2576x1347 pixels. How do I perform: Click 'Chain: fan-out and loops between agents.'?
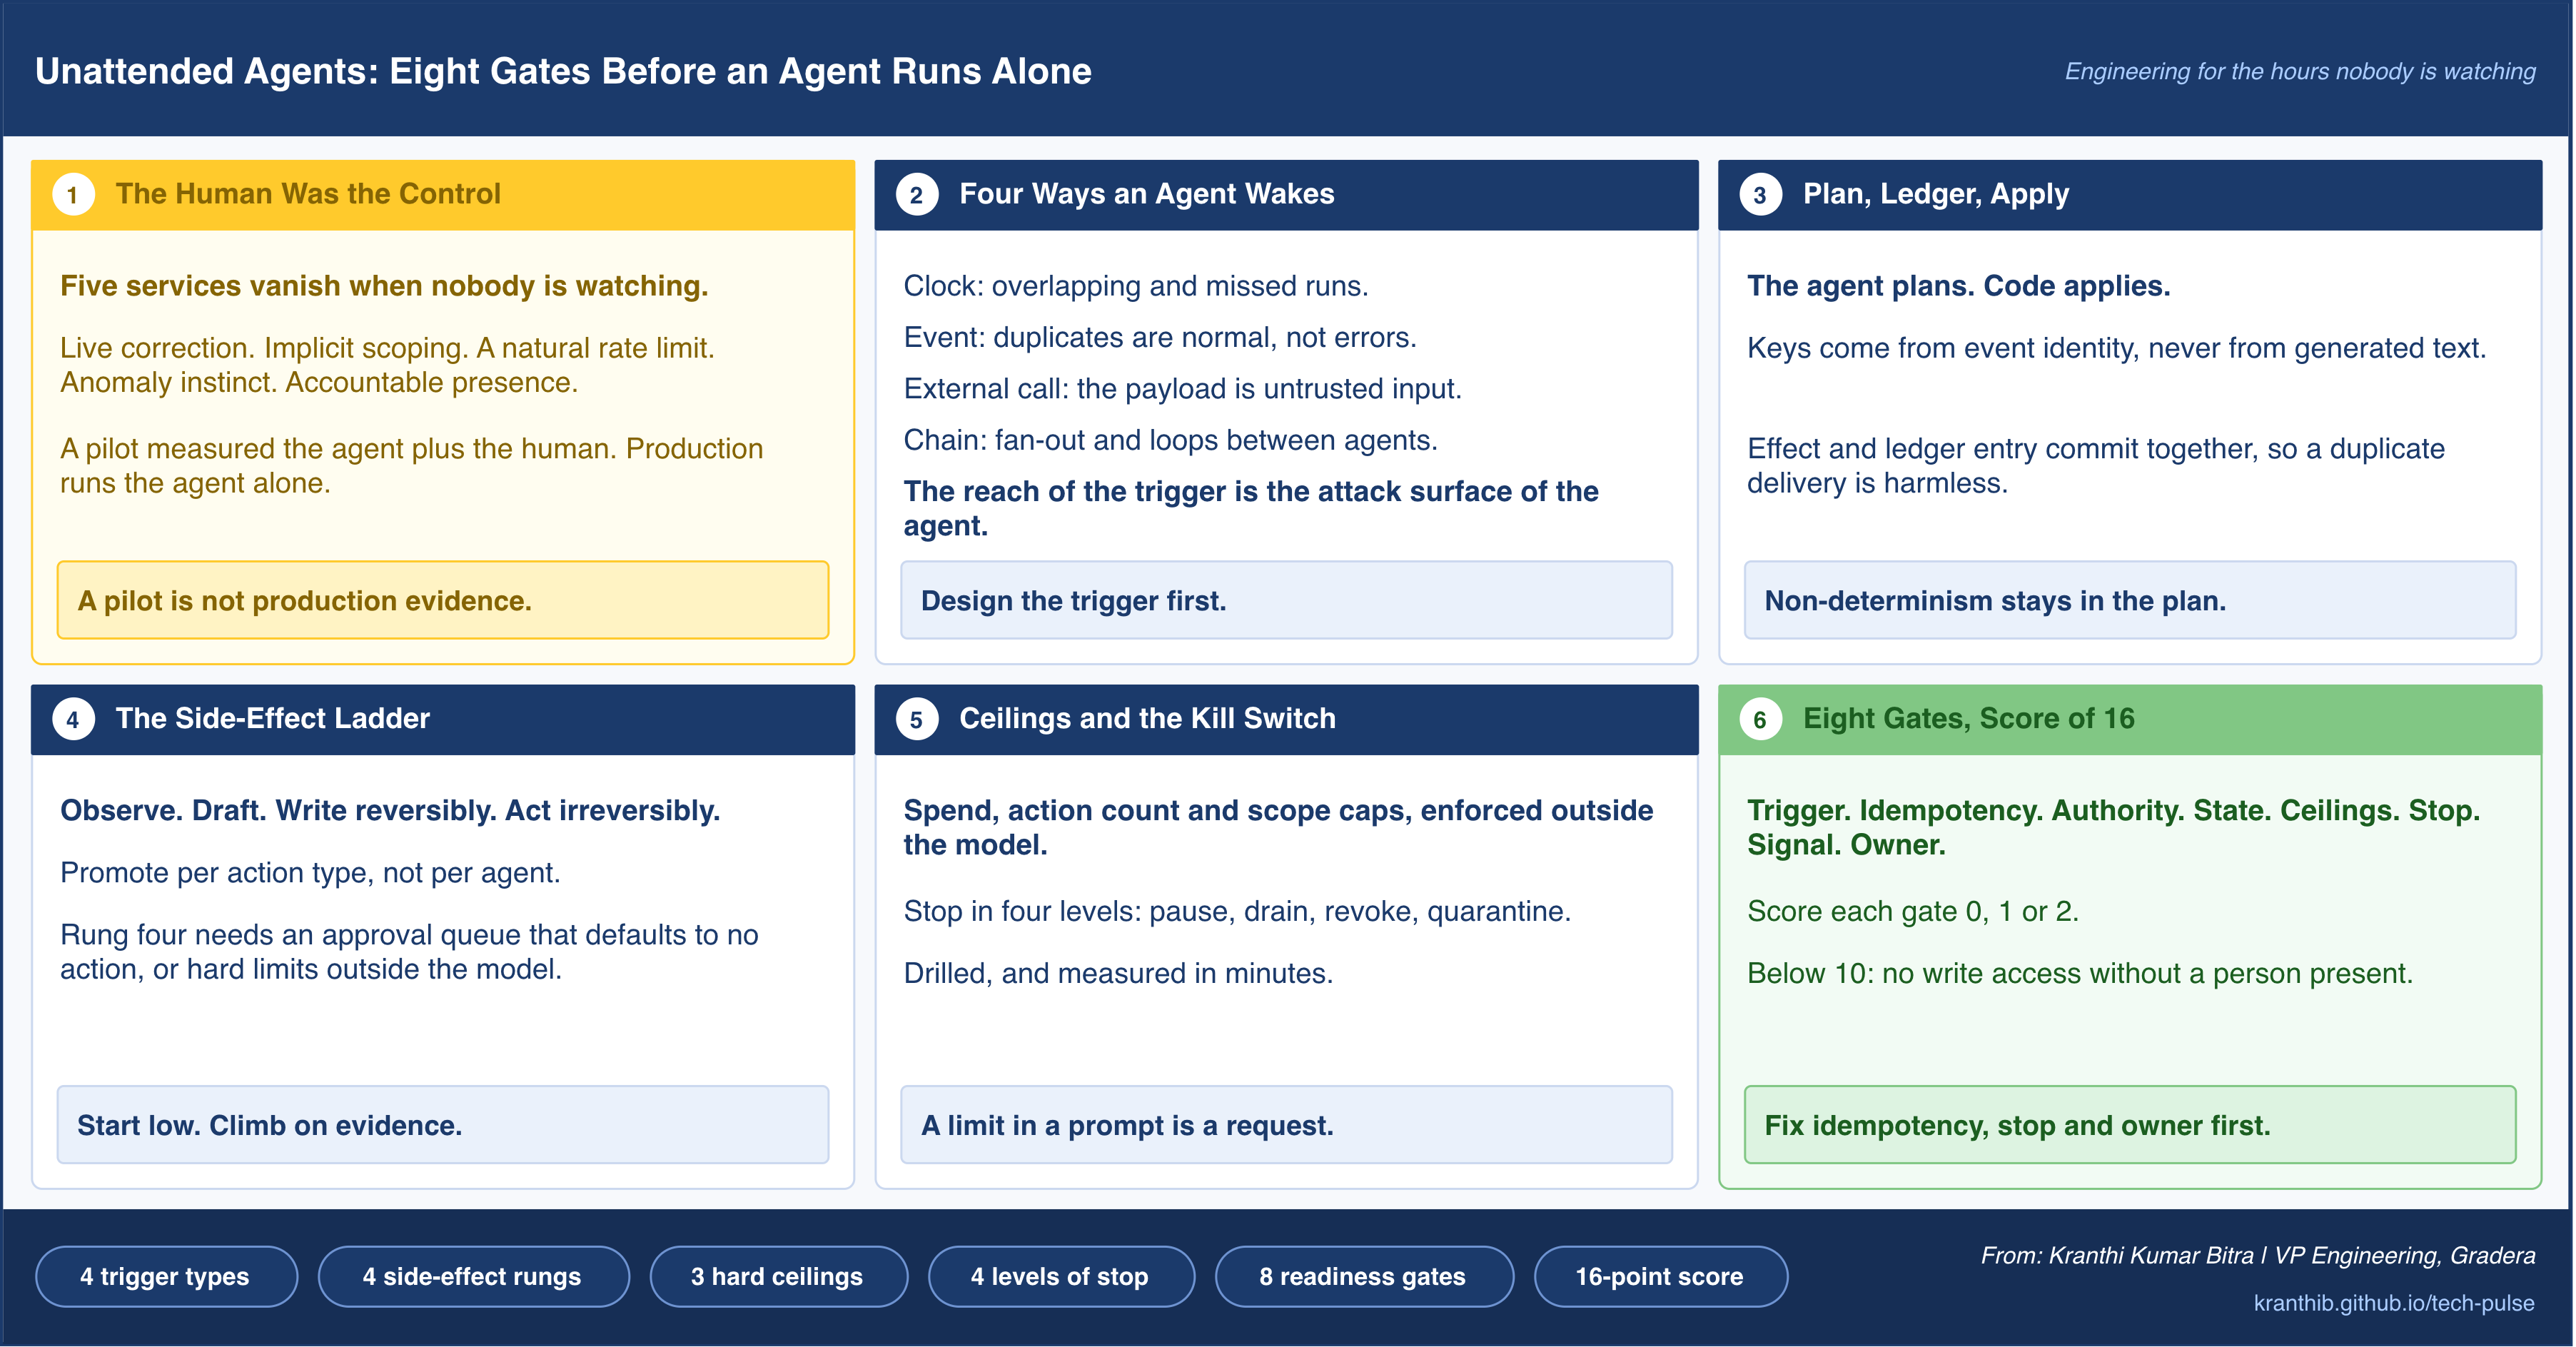coord(1170,440)
